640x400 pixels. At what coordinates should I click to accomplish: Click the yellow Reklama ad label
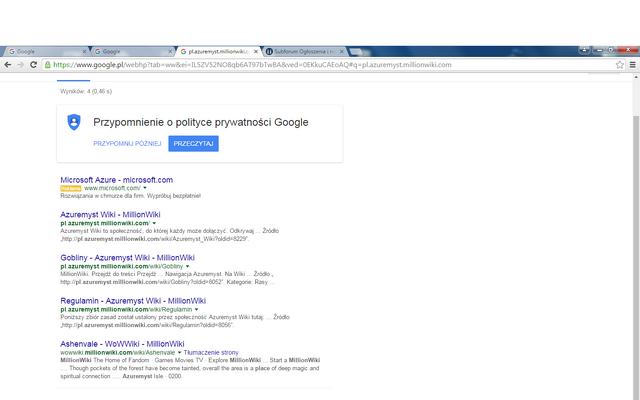click(71, 189)
